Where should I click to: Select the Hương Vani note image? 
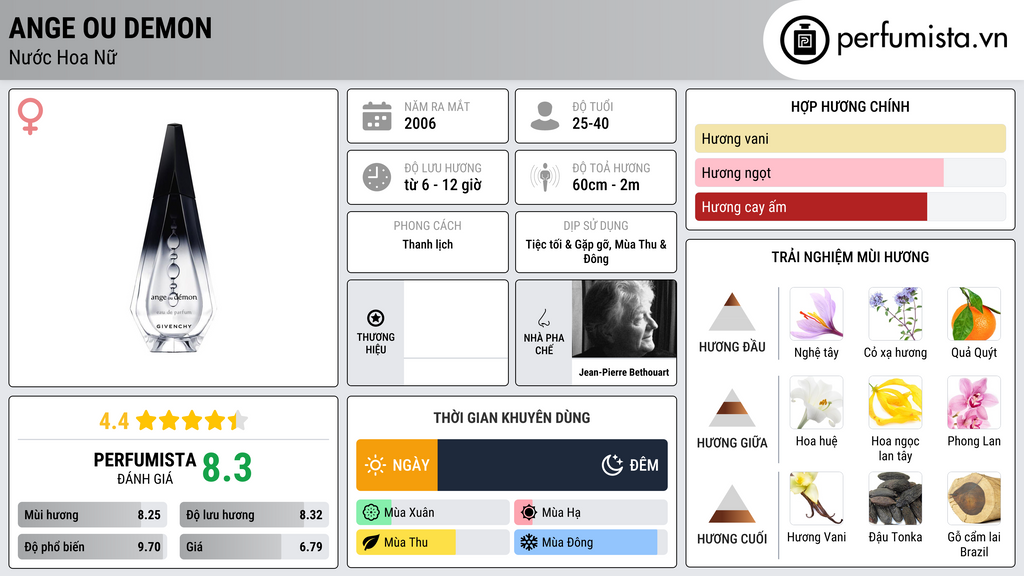point(816,499)
